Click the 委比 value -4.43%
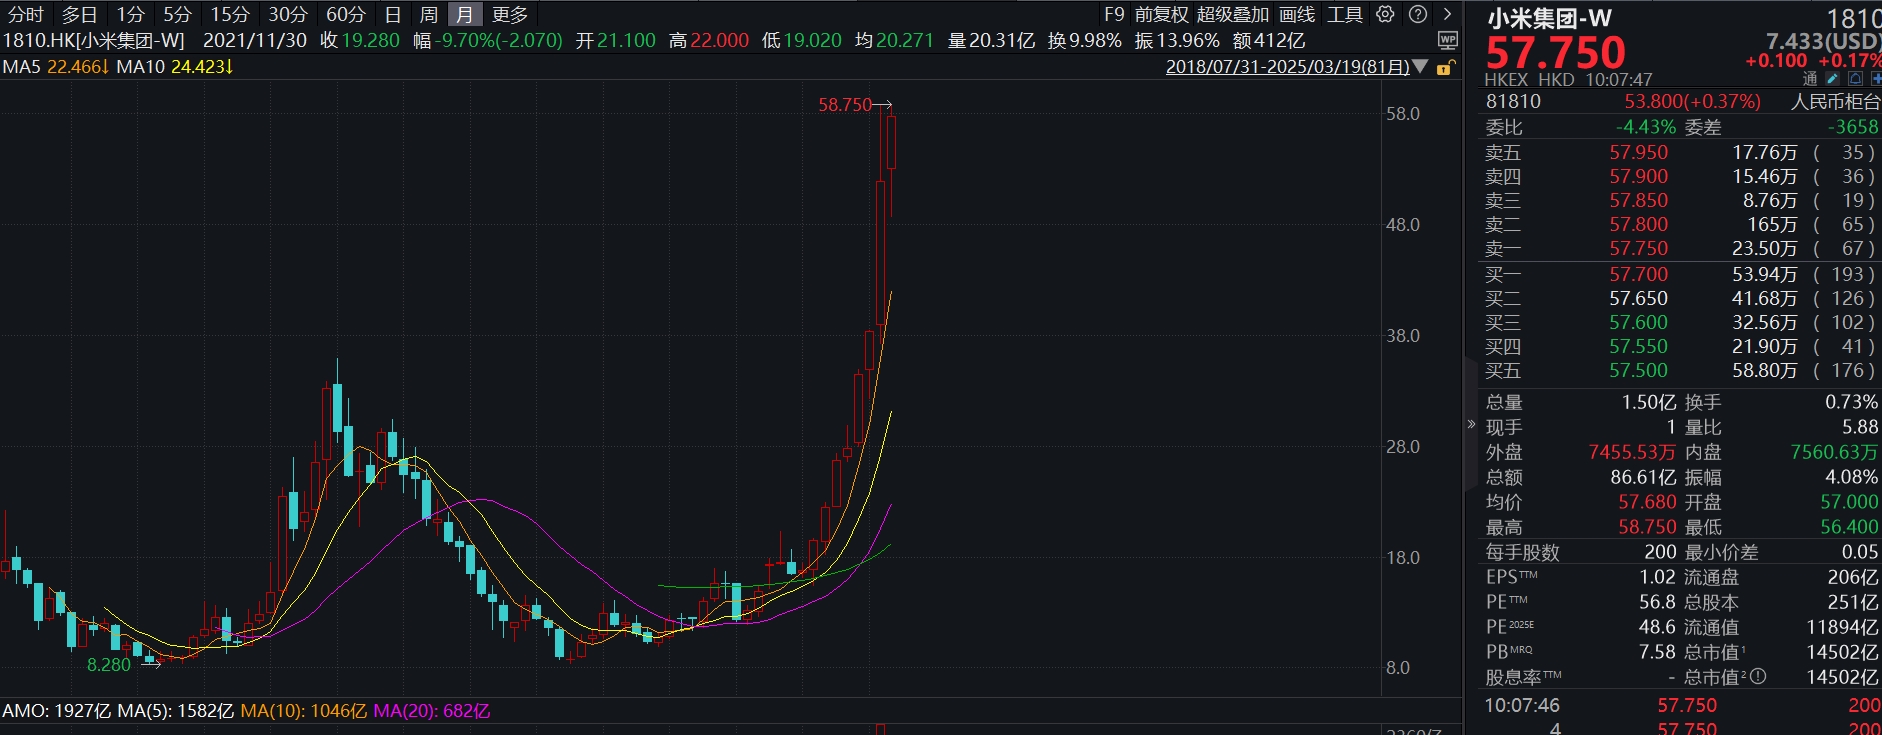Image resolution: width=1882 pixels, height=735 pixels. [x=1646, y=127]
